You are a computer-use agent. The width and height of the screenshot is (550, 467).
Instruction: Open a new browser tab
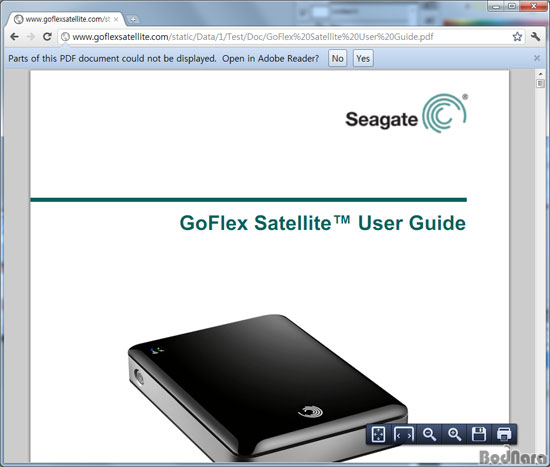133,20
